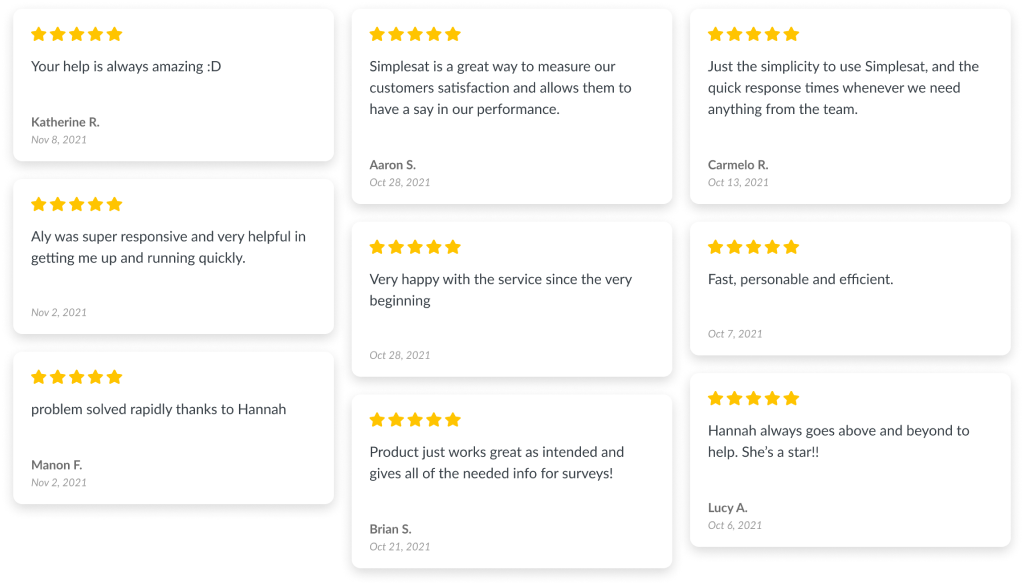
Task: Click the star rating on Lucy A.'s review
Action: (x=753, y=399)
